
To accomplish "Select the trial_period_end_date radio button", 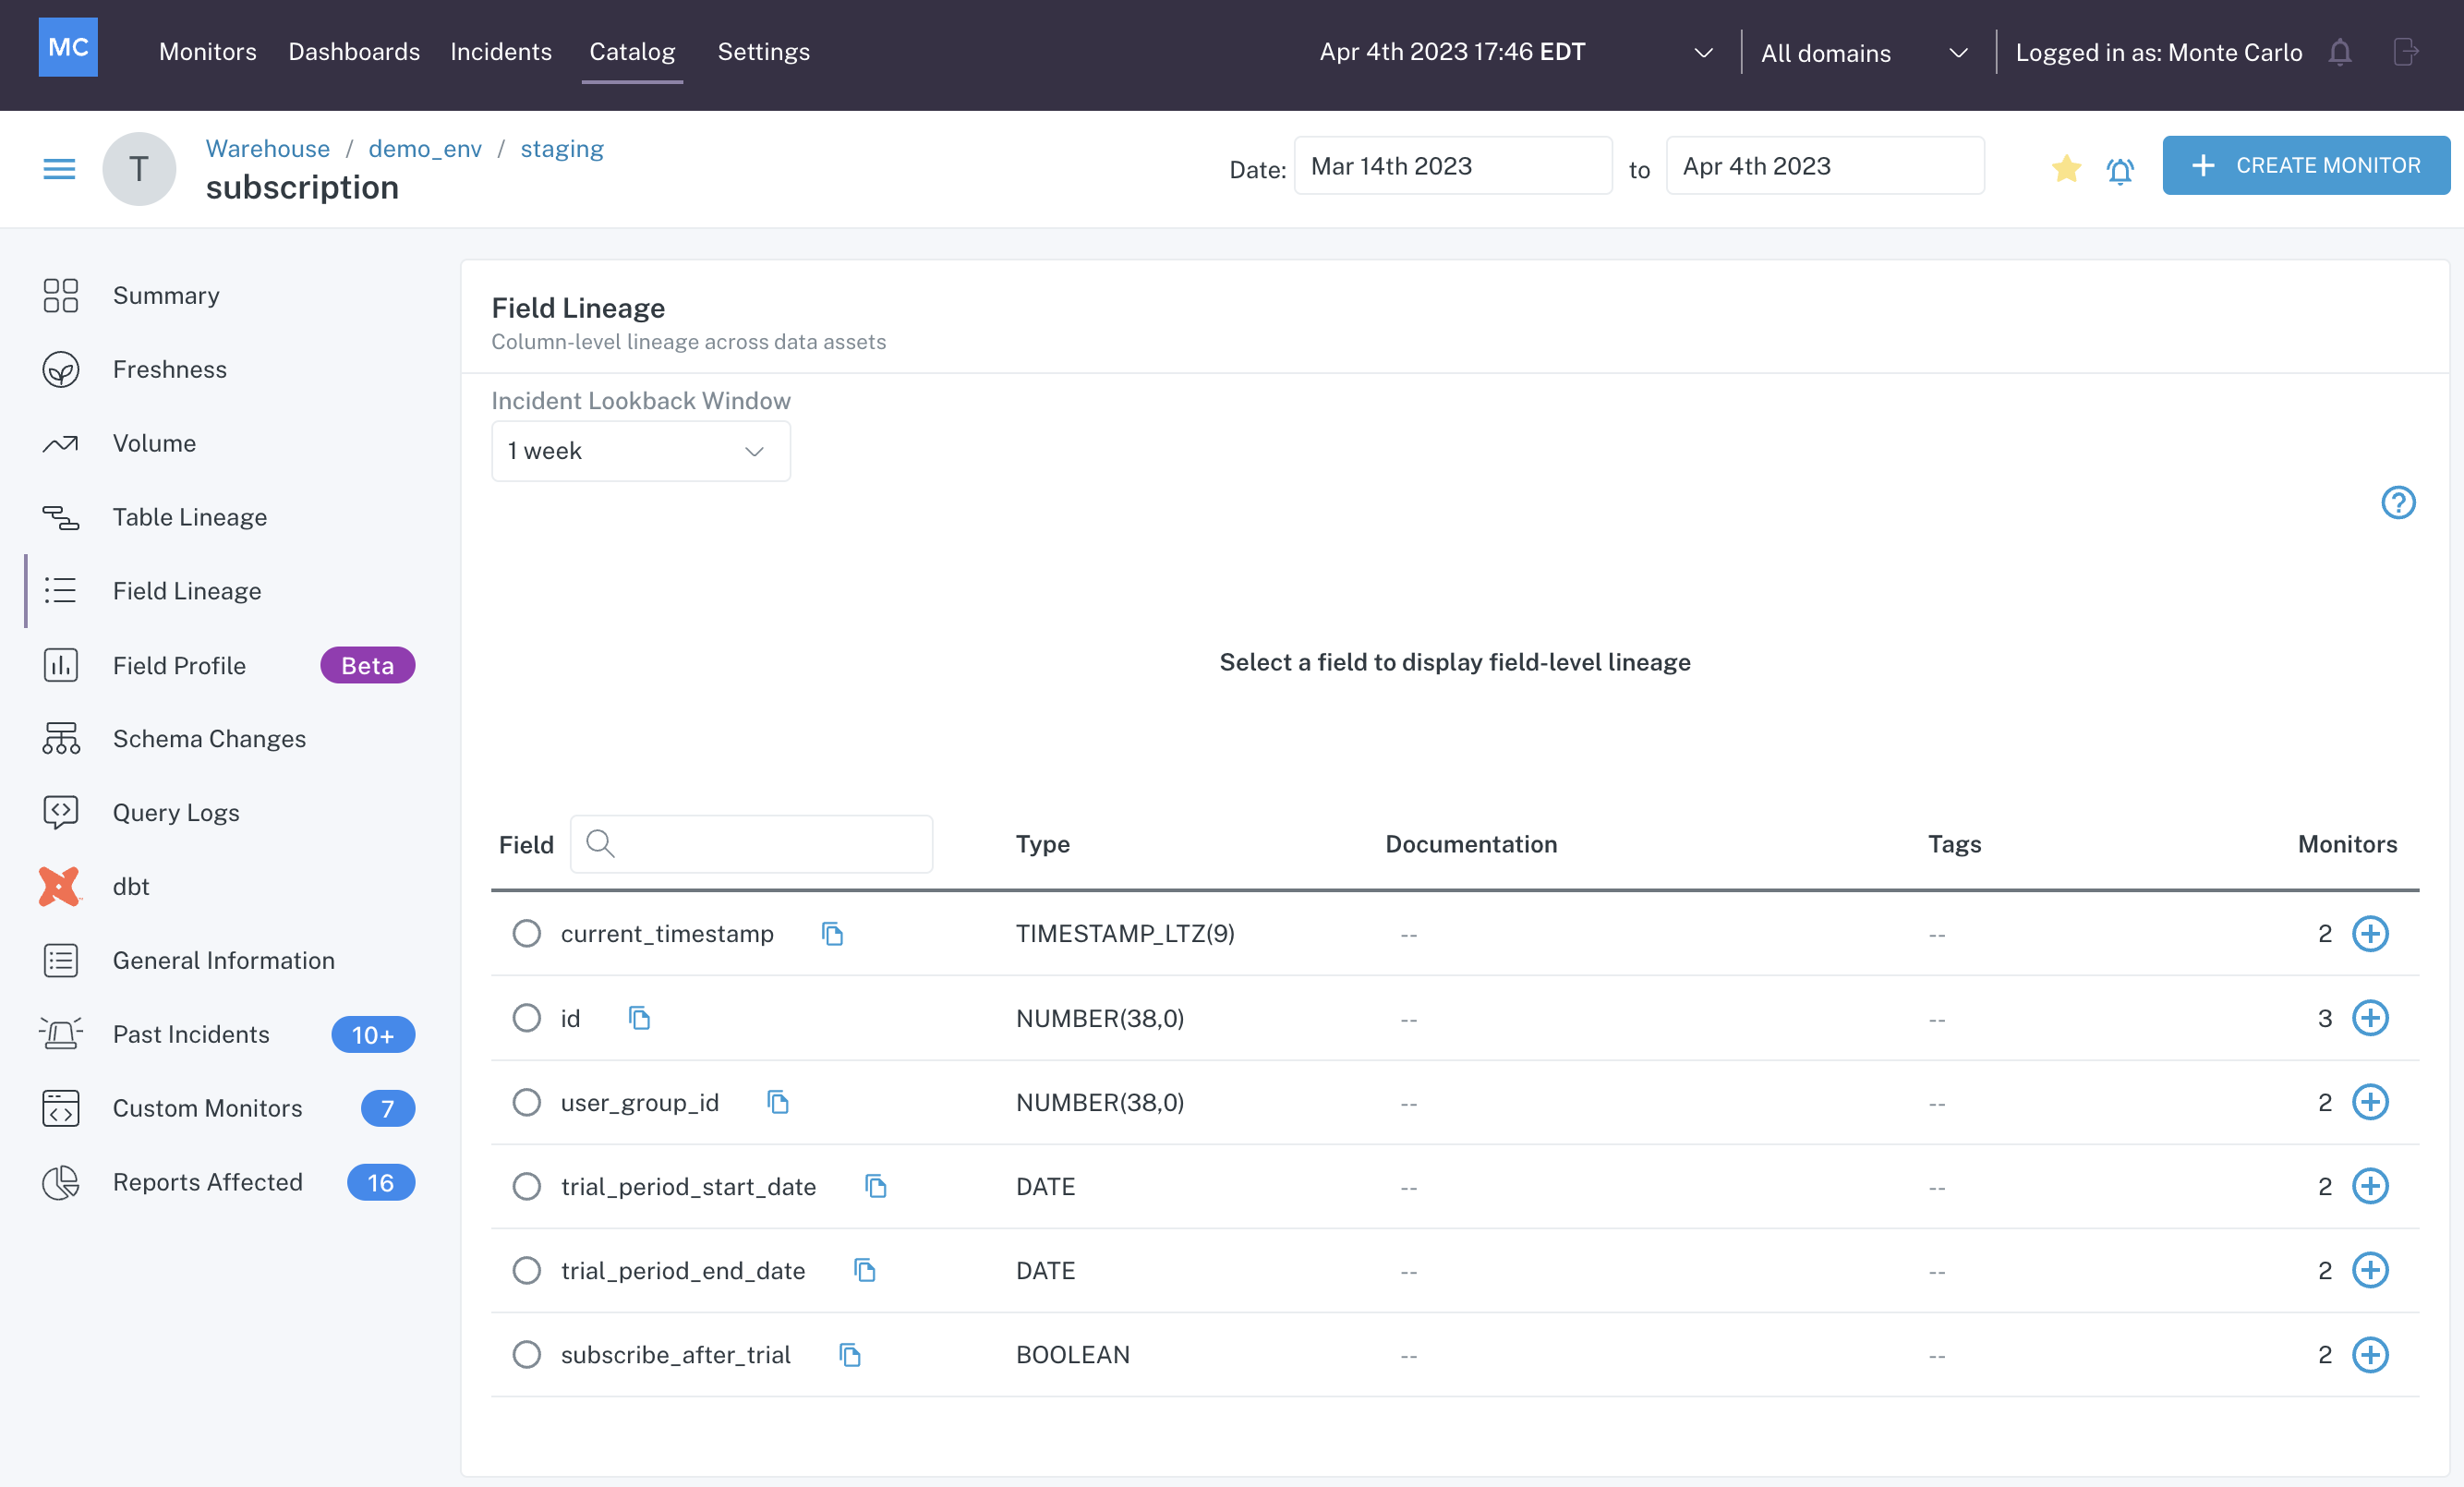I will click(x=526, y=1270).
